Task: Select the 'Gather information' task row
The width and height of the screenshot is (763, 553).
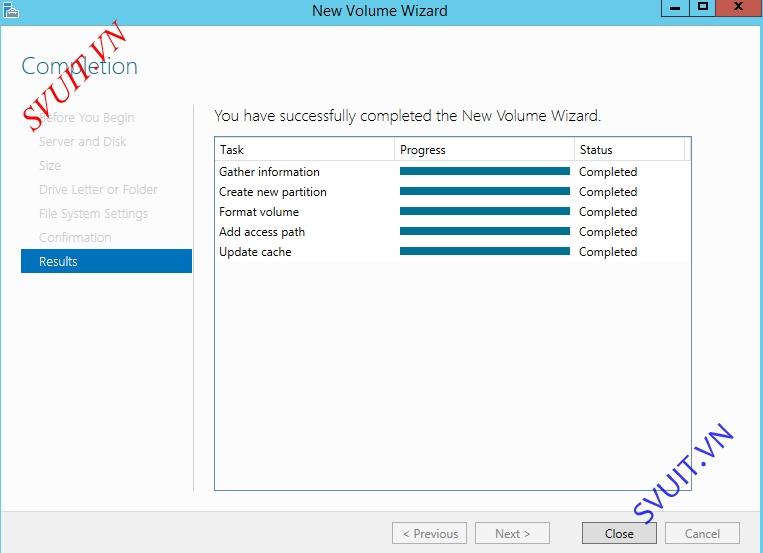Action: [453, 171]
